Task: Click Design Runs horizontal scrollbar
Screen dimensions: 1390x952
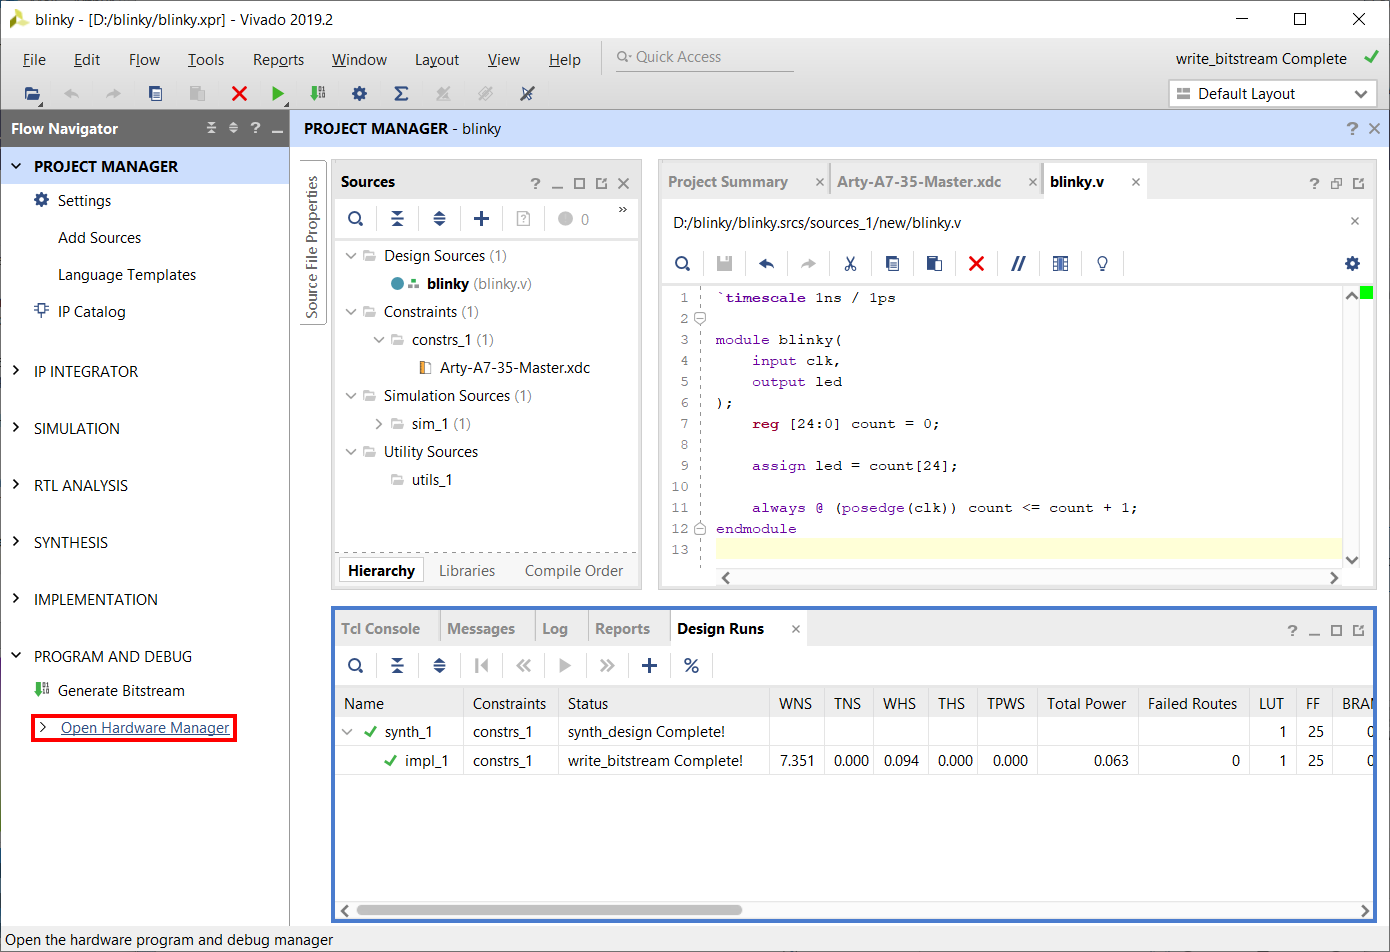Action: (549, 910)
